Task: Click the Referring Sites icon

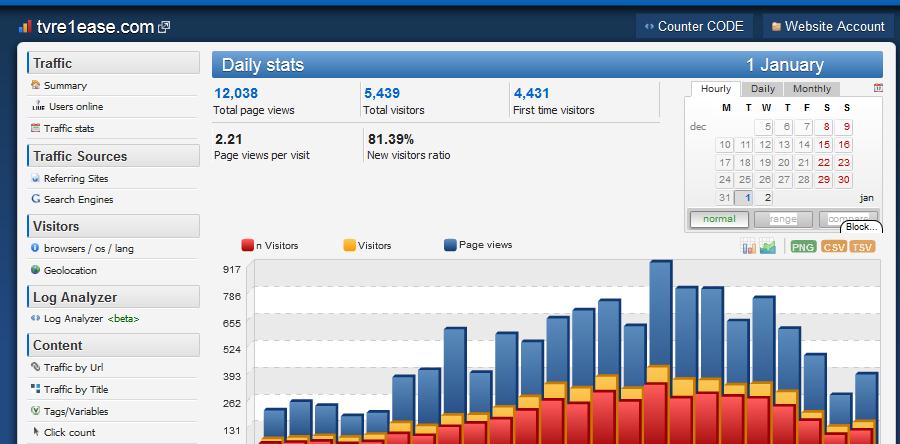Action: click(x=36, y=178)
